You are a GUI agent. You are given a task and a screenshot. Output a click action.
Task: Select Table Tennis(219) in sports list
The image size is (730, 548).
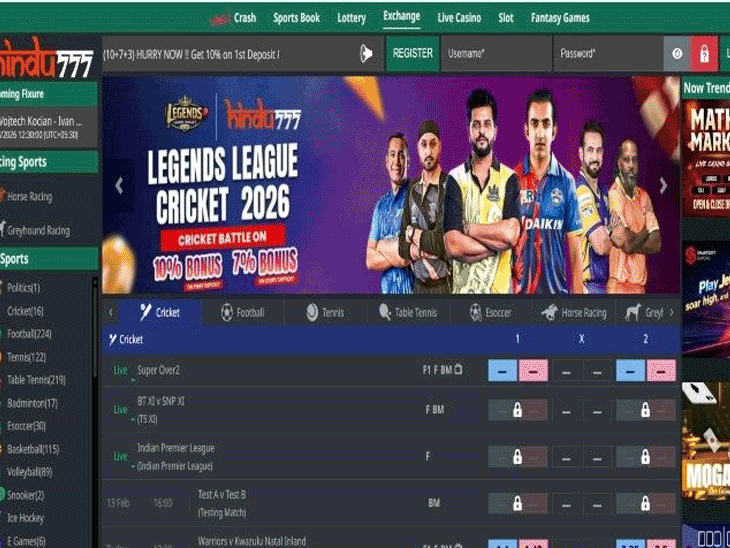click(36, 380)
